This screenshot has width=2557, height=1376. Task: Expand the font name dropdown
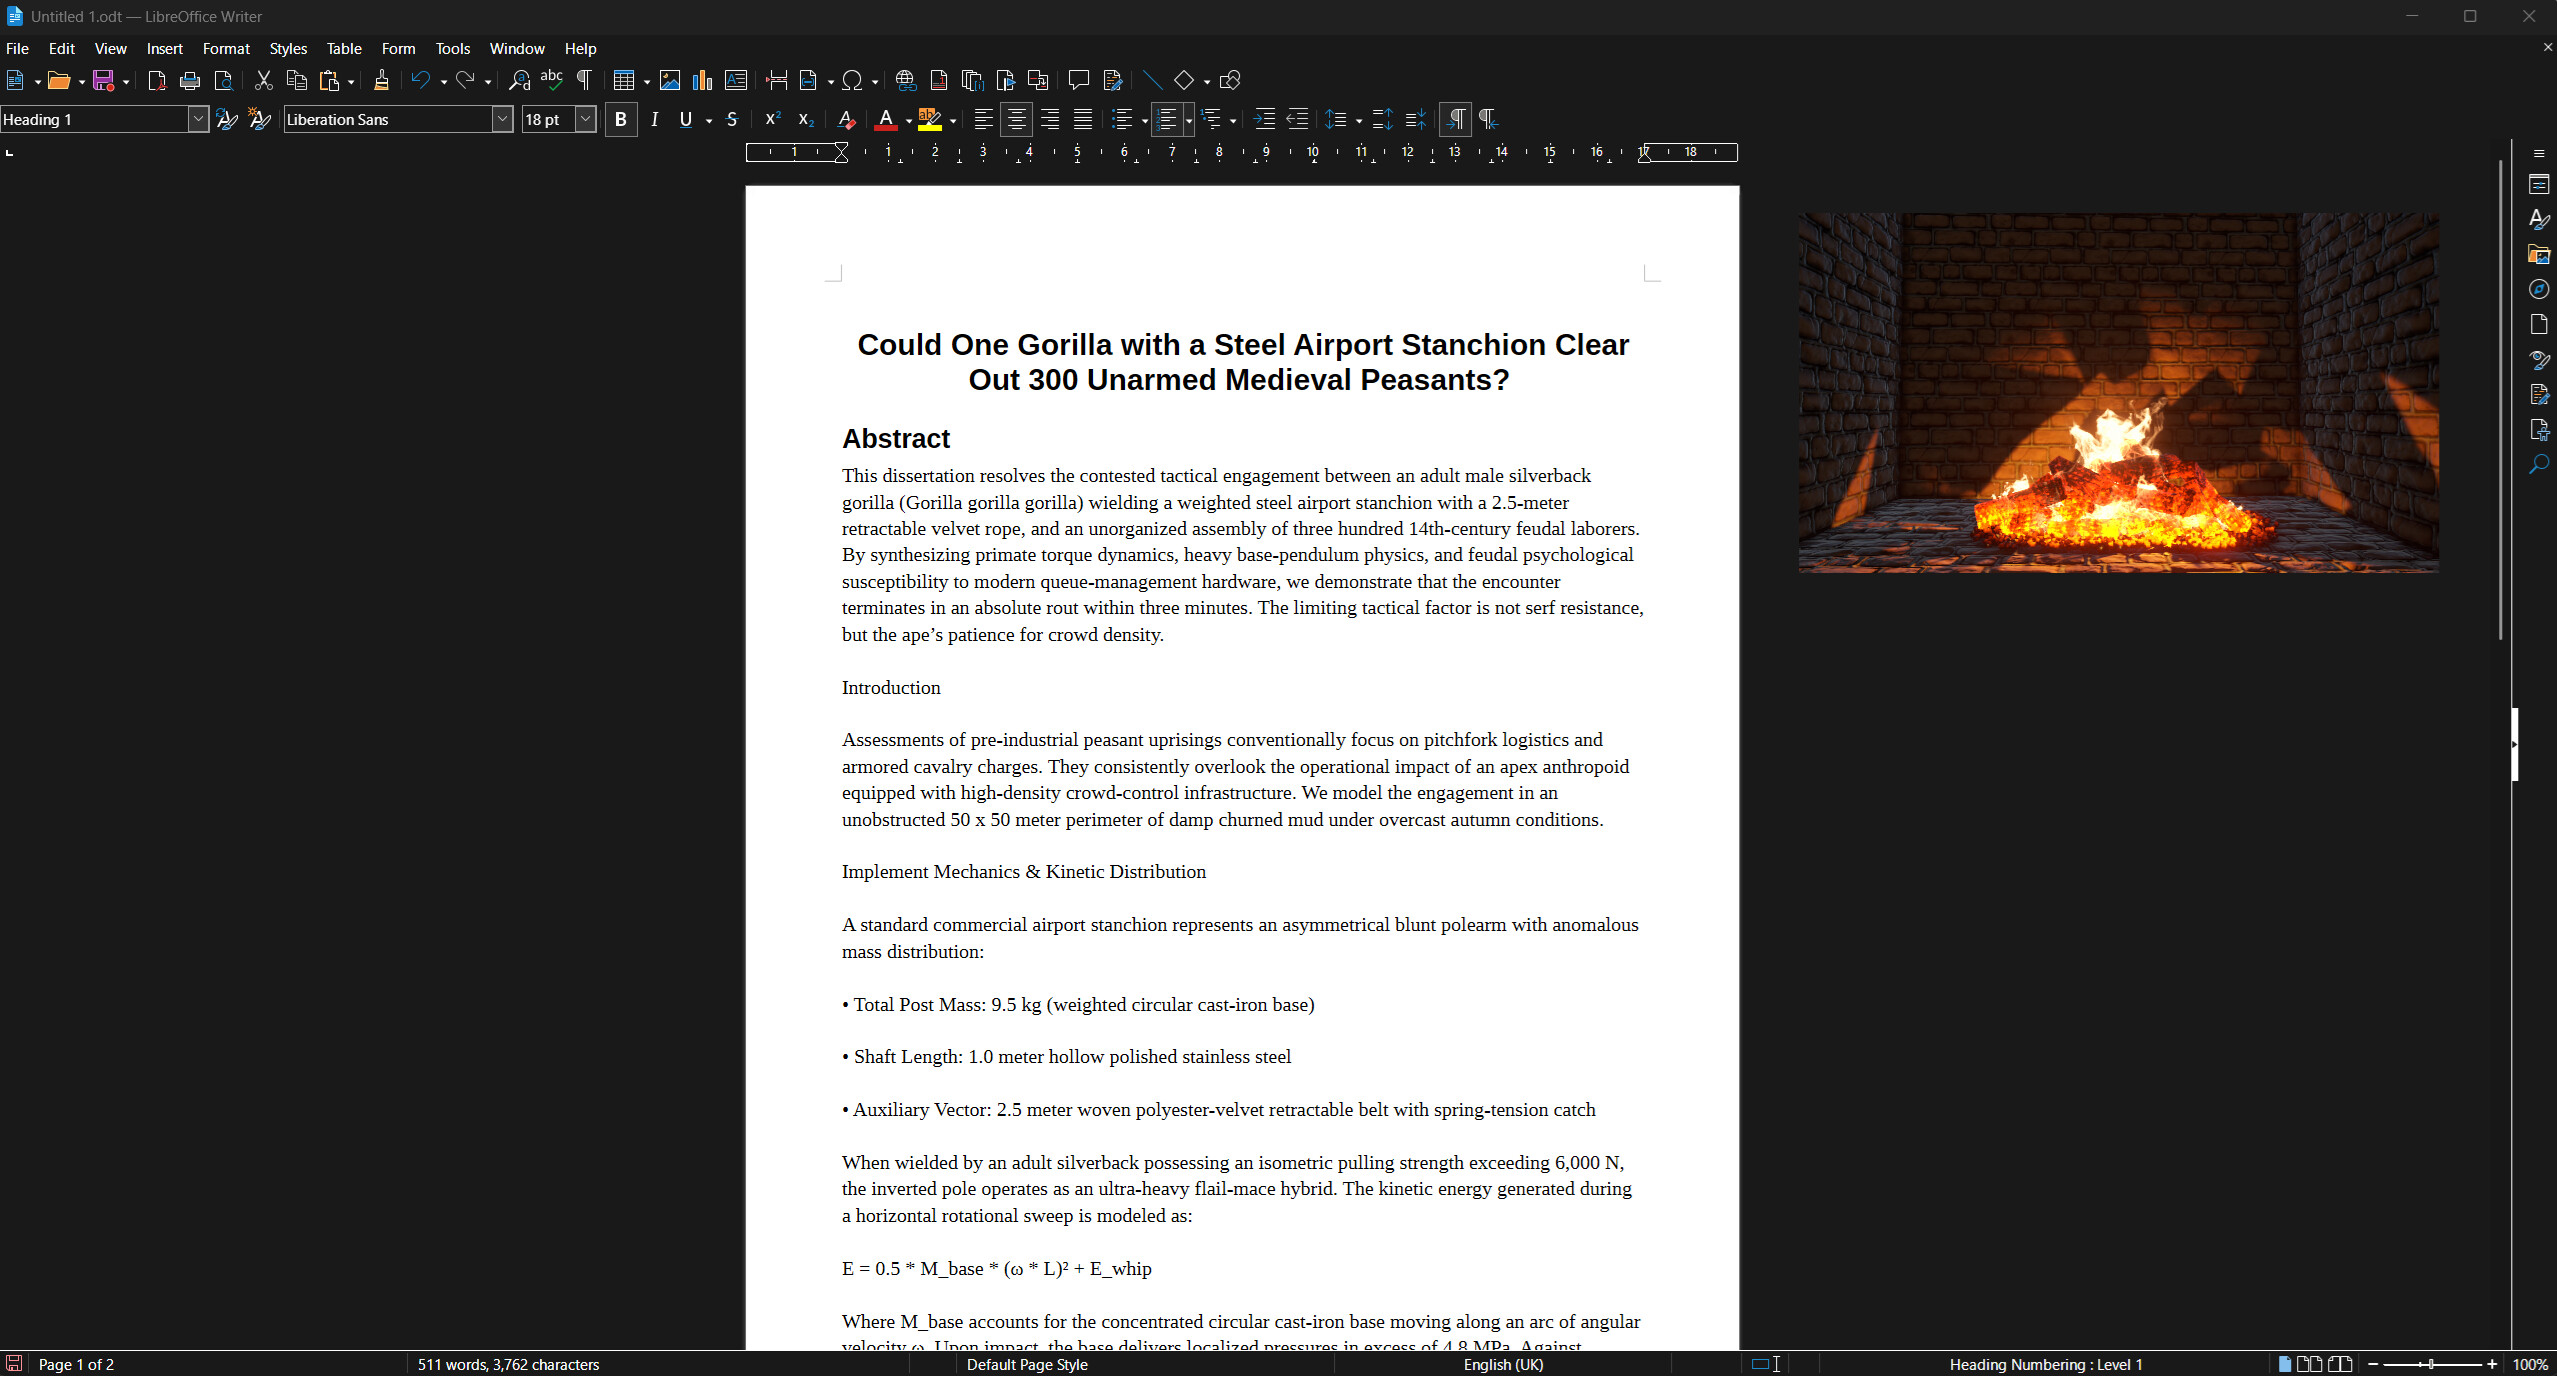click(502, 120)
